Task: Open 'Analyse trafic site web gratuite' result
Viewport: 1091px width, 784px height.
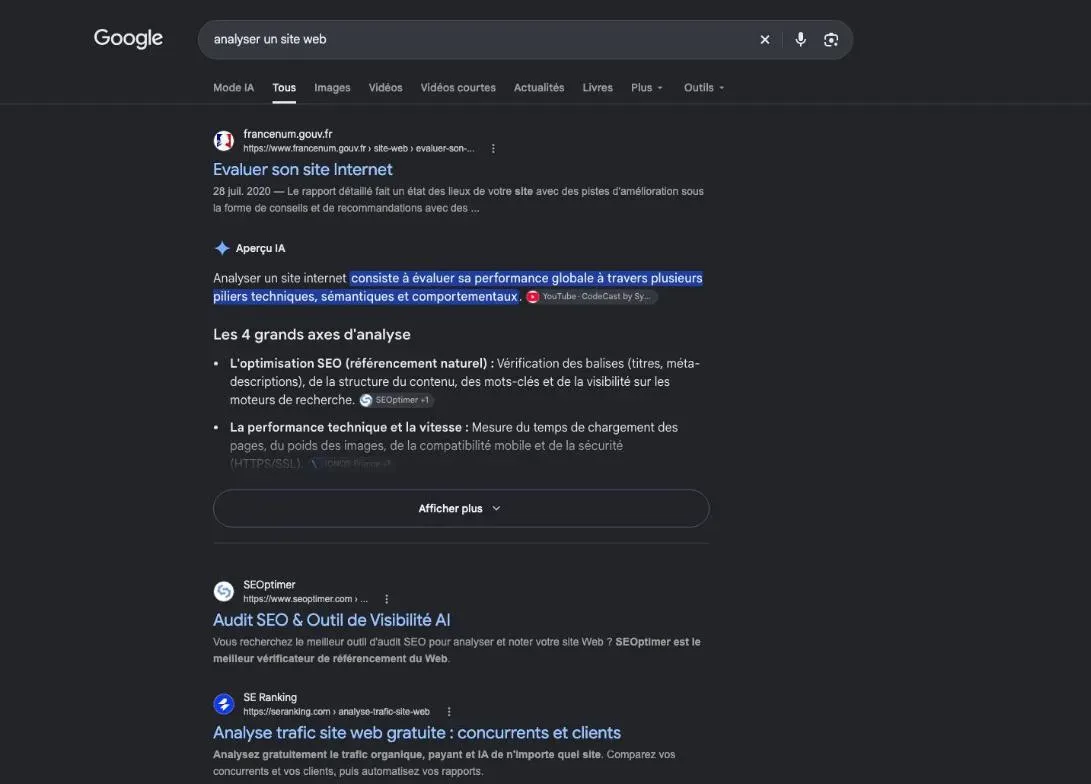Action: click(417, 733)
